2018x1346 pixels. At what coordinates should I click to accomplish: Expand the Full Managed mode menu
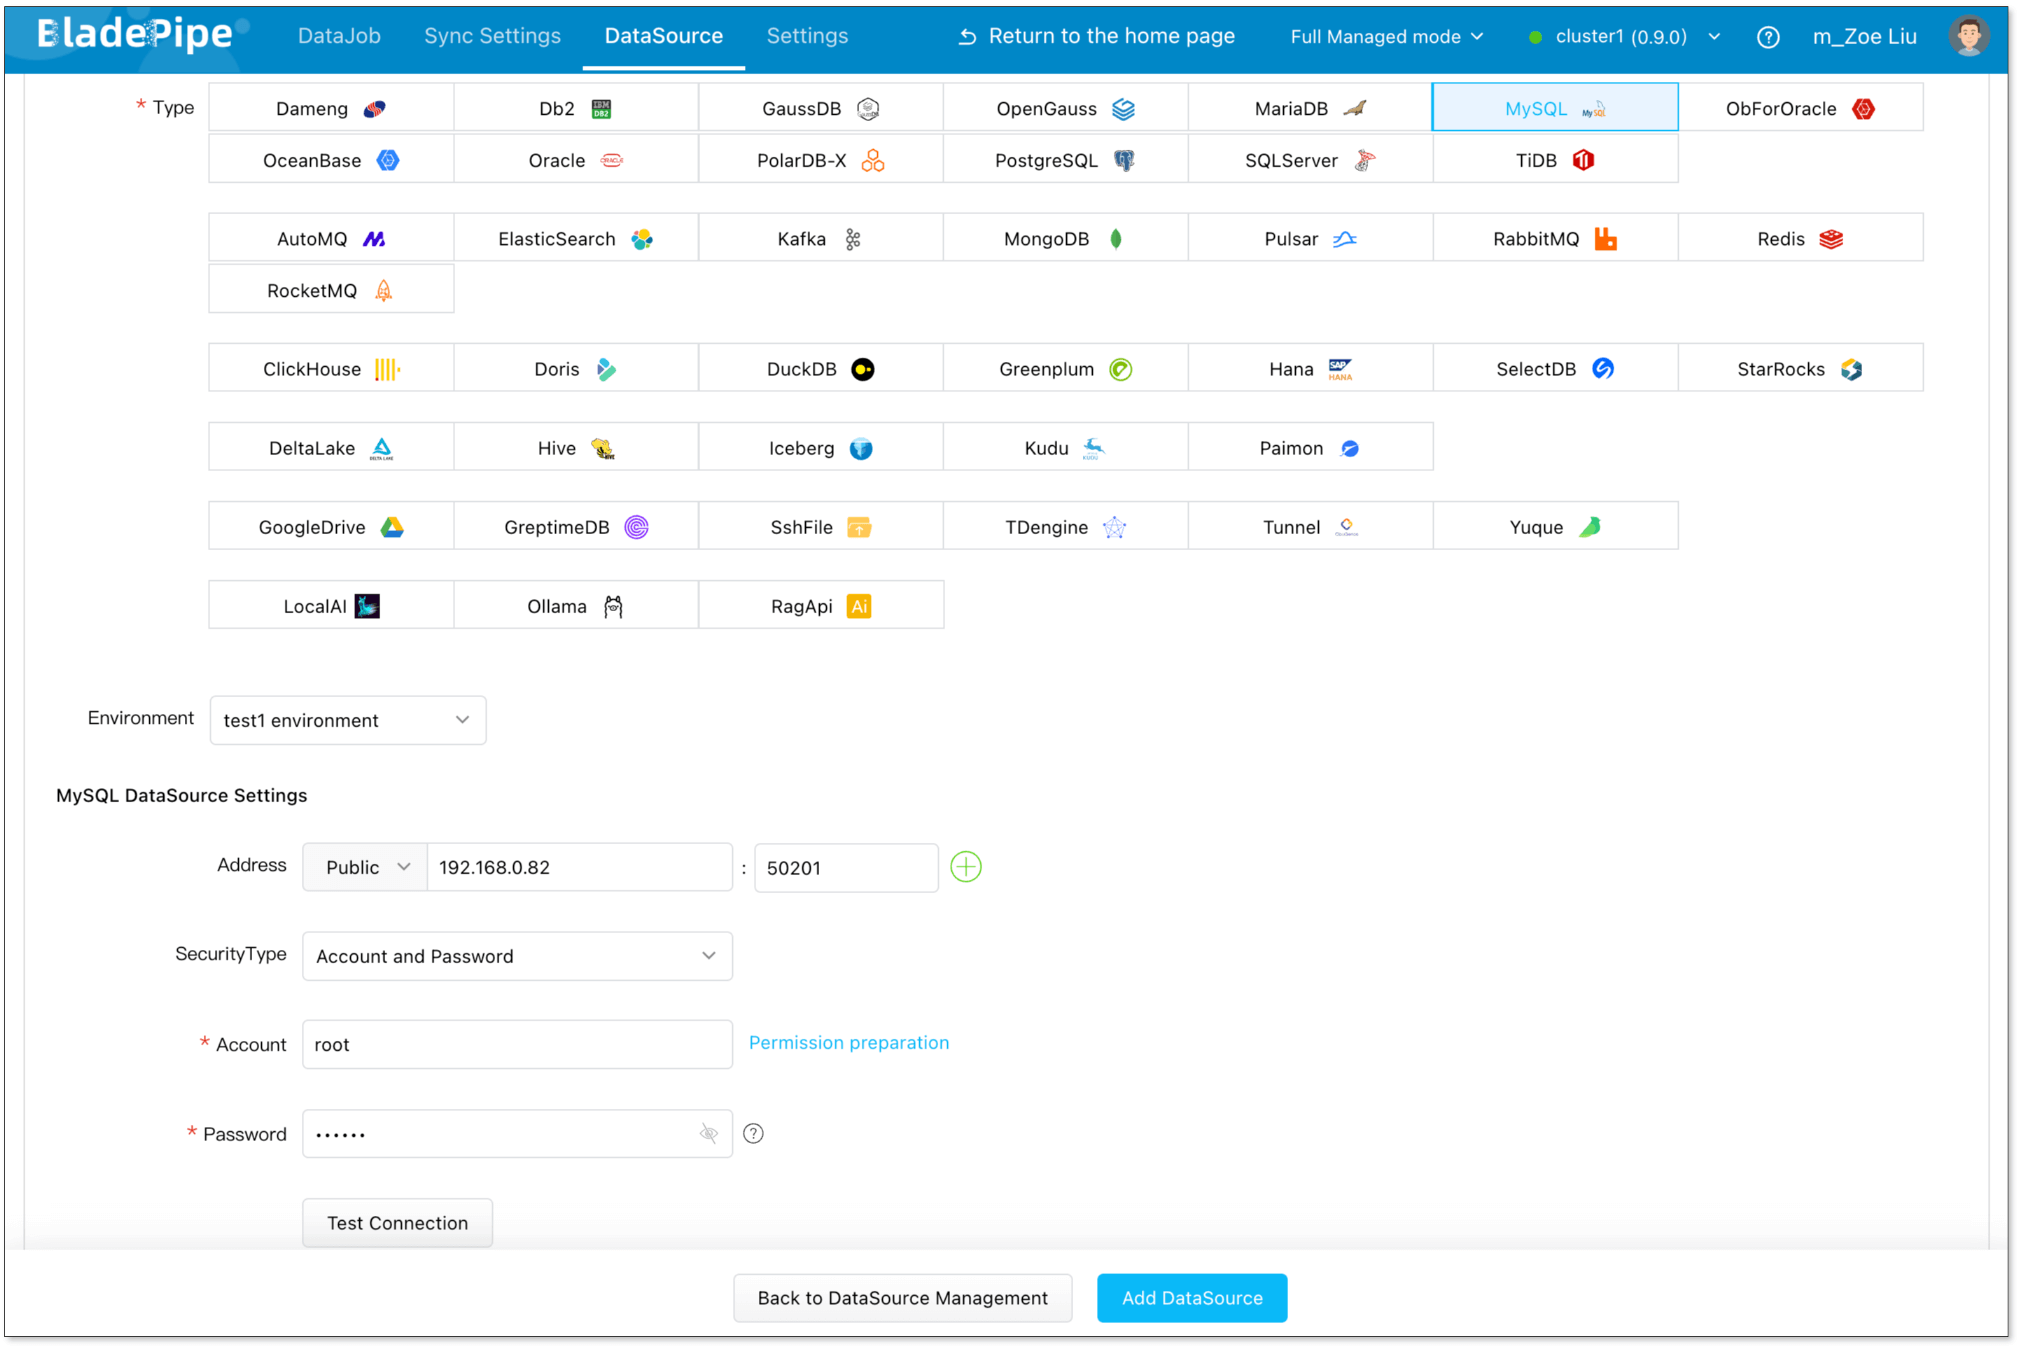tap(1385, 37)
